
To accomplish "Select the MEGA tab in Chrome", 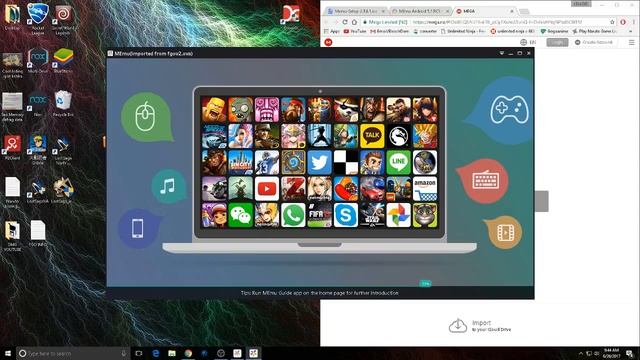I will 484,11.
